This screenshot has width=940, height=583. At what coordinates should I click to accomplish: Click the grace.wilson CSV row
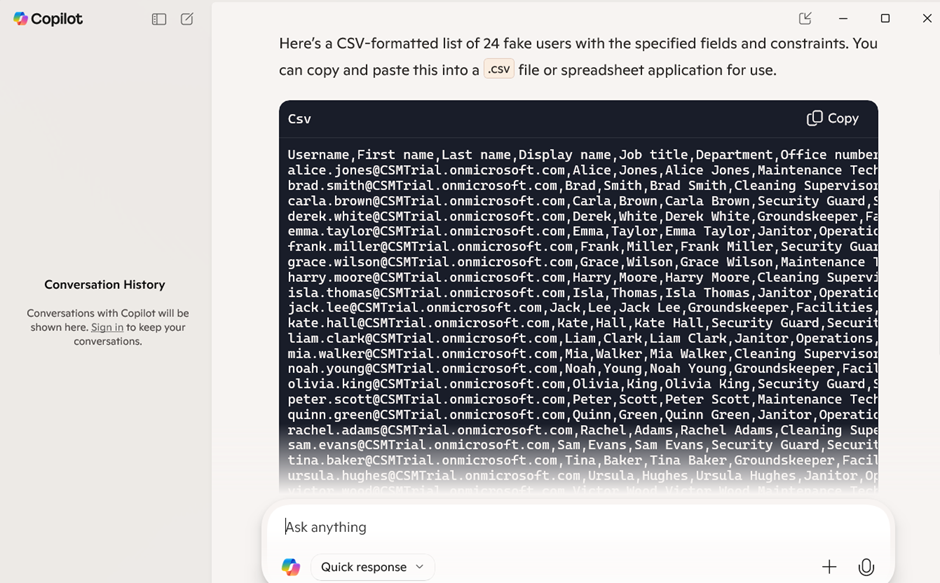[x=582, y=262]
